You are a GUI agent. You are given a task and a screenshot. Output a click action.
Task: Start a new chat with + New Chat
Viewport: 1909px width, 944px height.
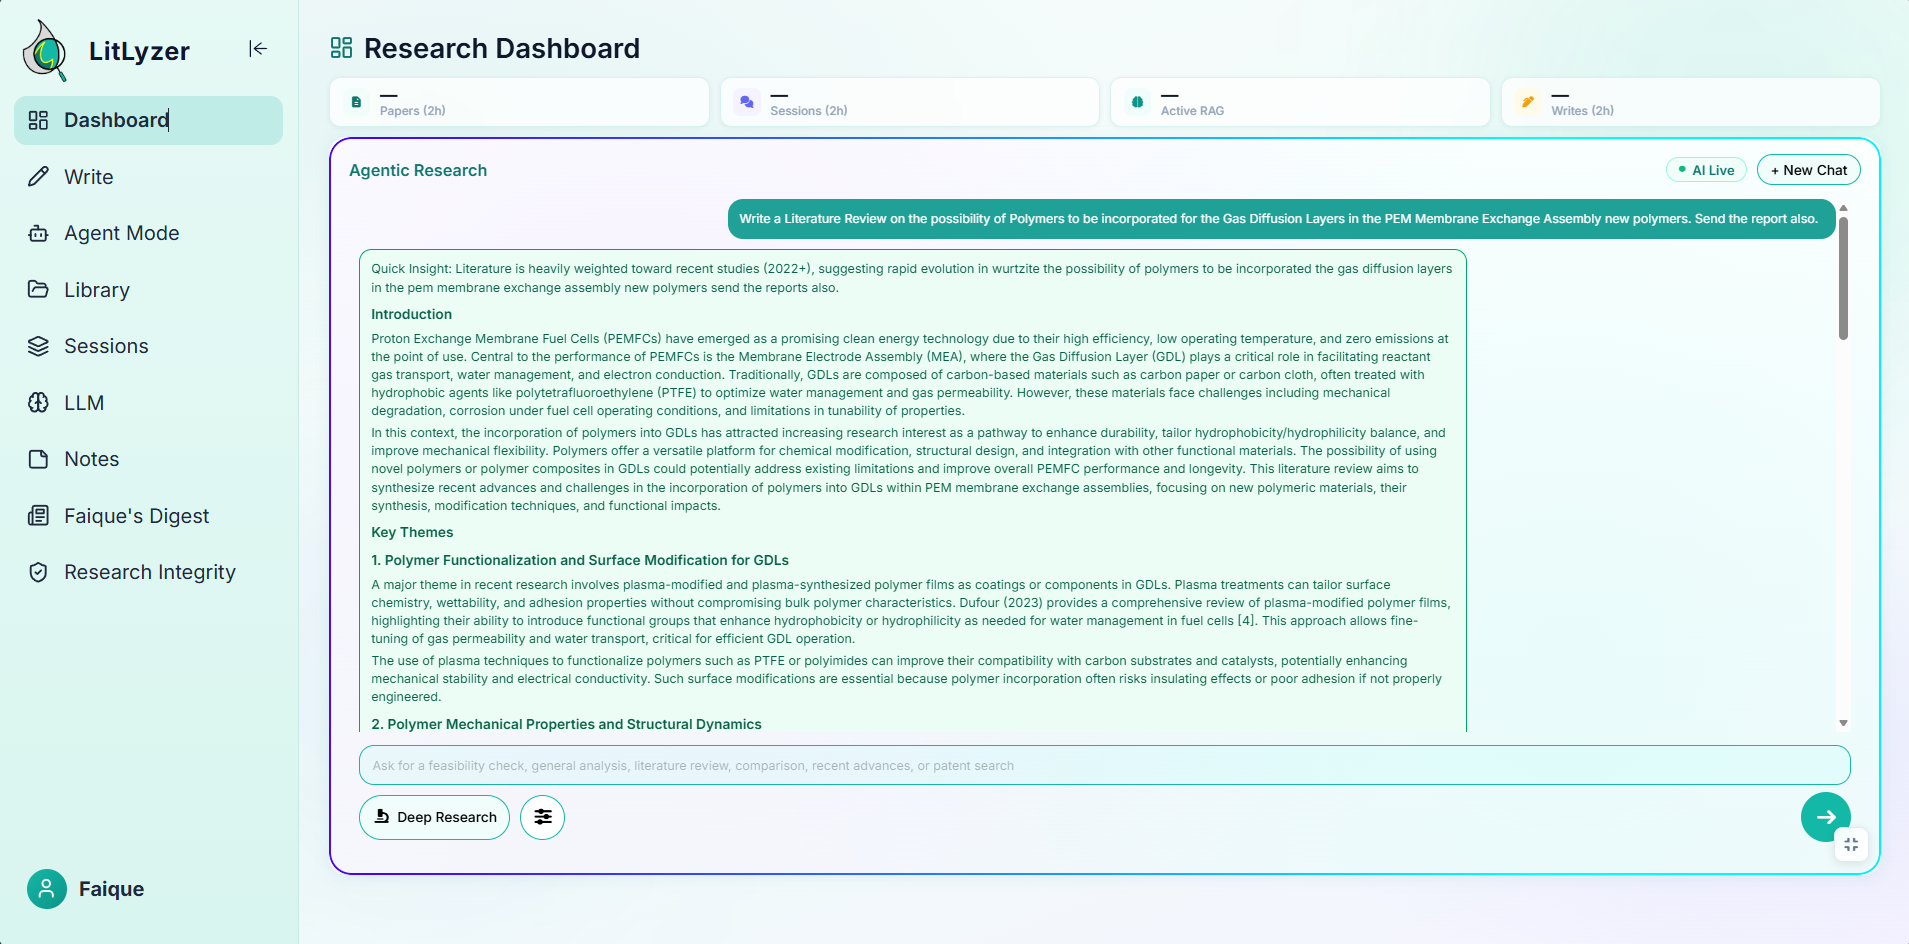[1809, 170]
